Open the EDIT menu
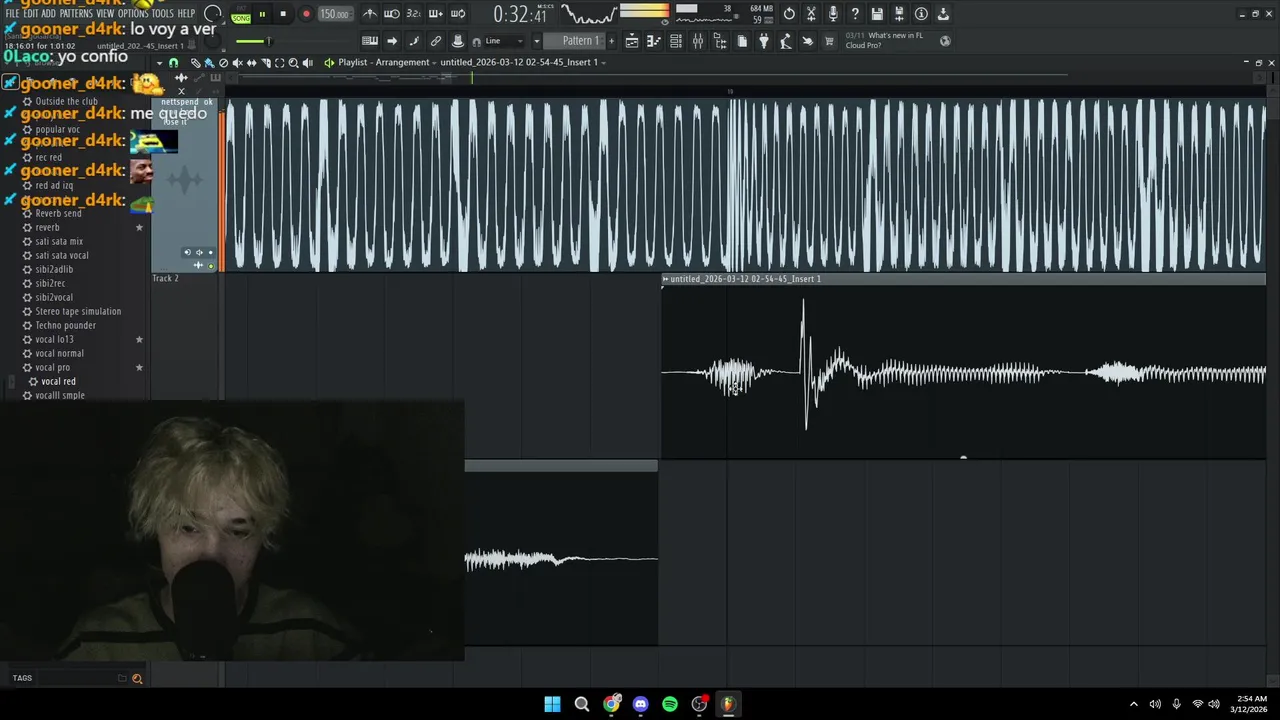 31,14
